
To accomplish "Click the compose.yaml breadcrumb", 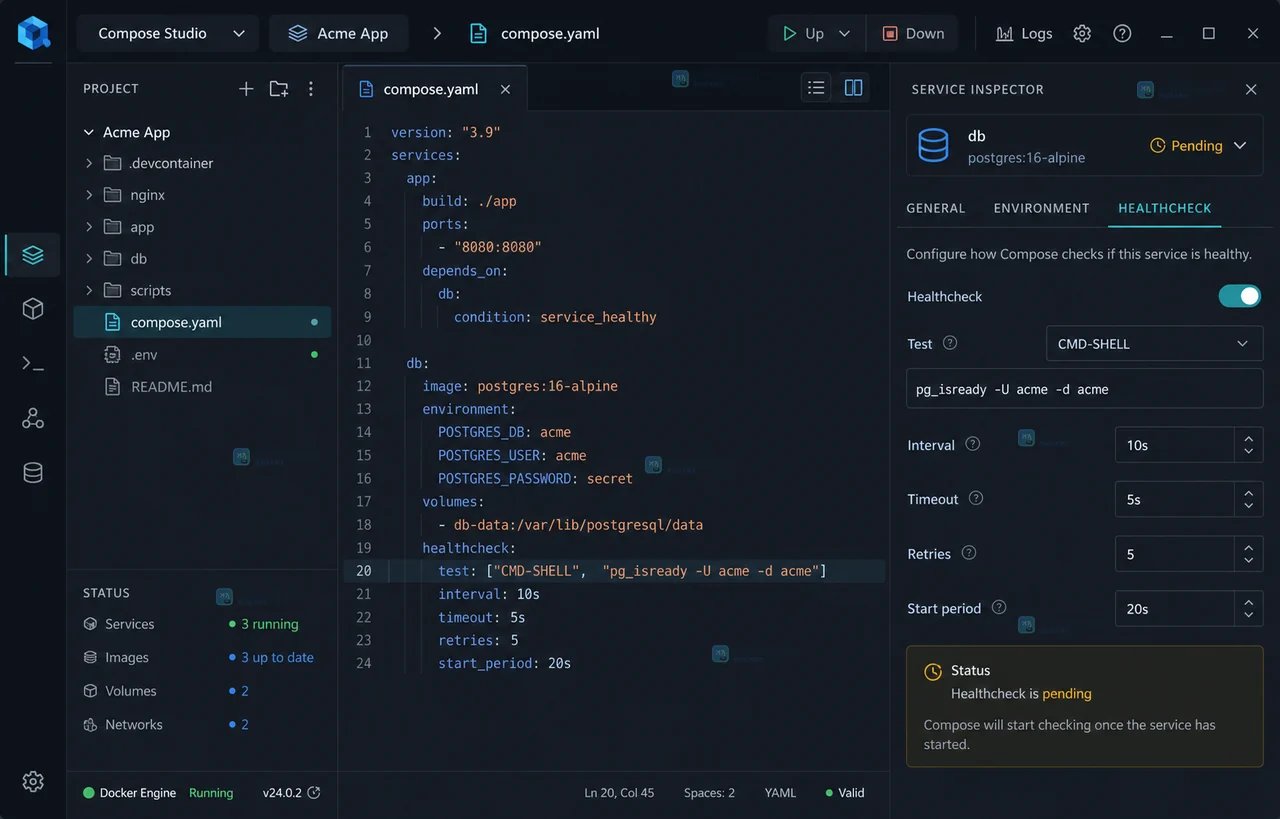I will coord(536,33).
